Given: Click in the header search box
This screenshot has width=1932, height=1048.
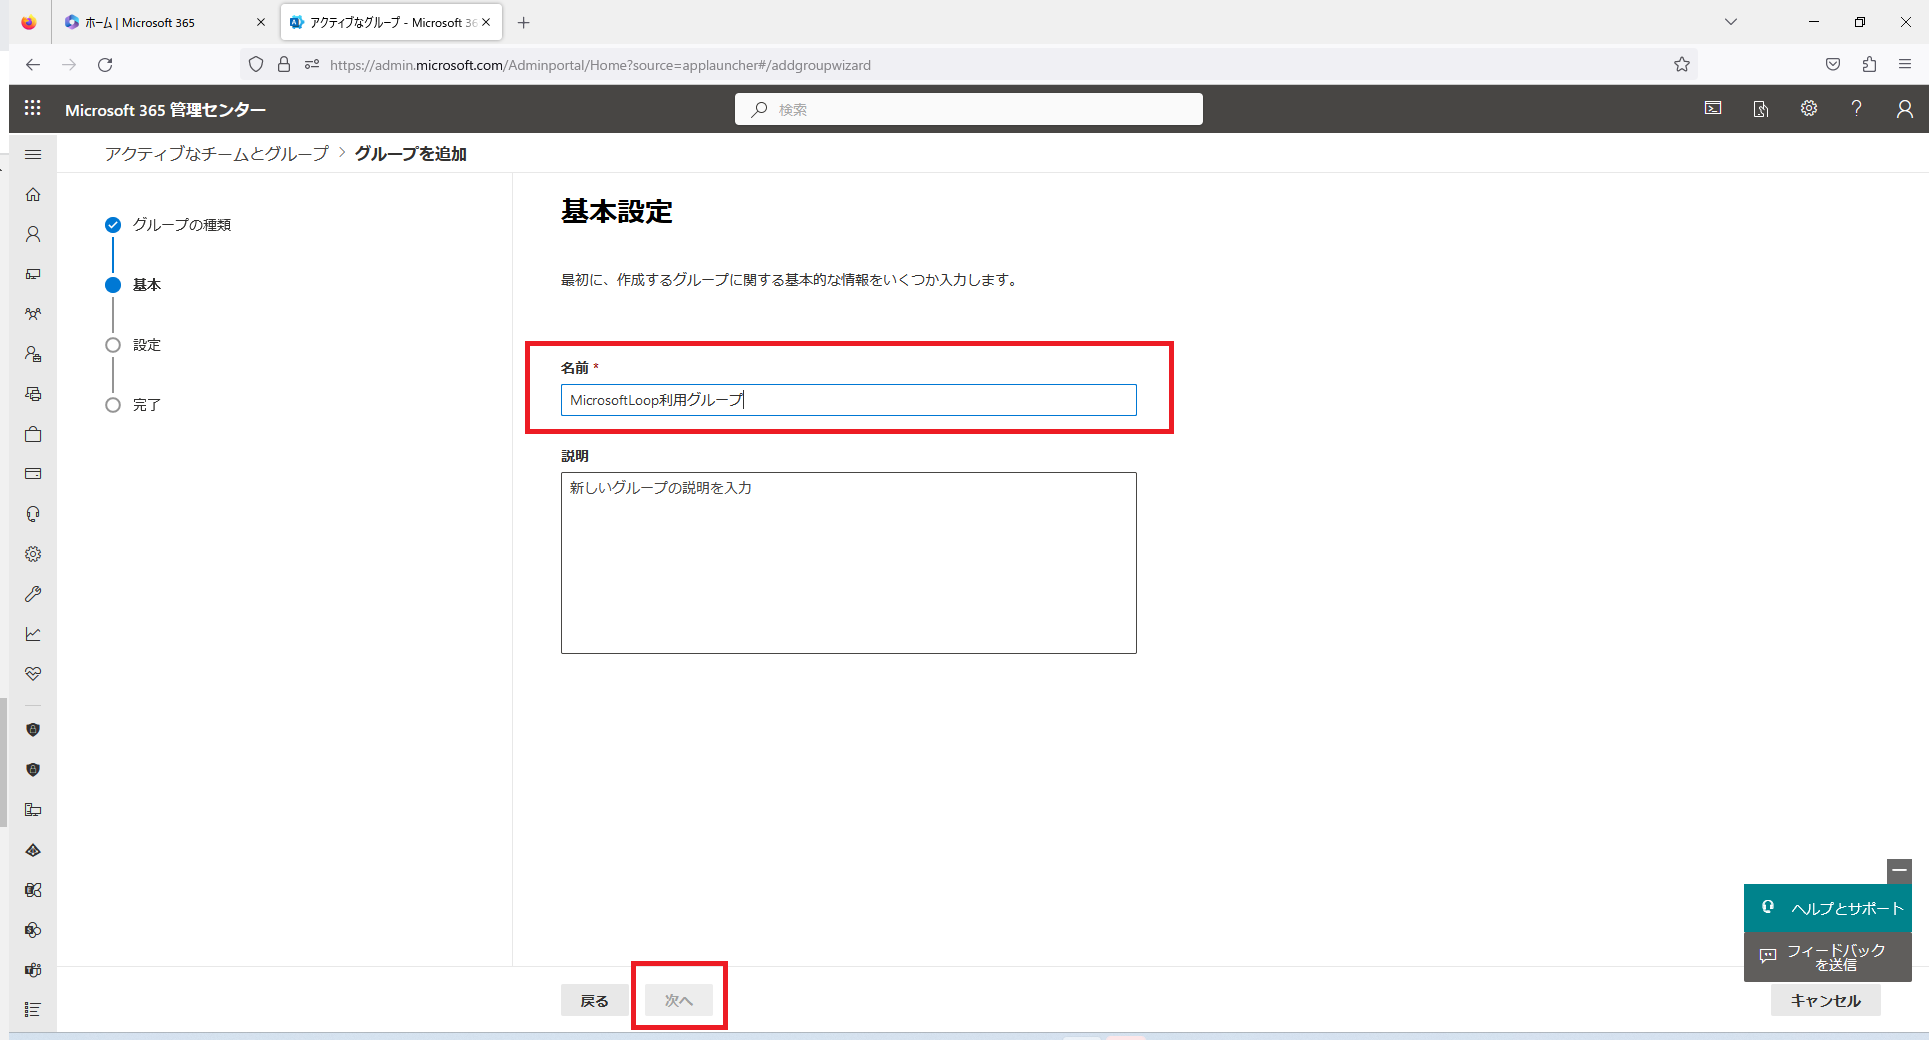Looking at the screenshot, I should (x=969, y=109).
